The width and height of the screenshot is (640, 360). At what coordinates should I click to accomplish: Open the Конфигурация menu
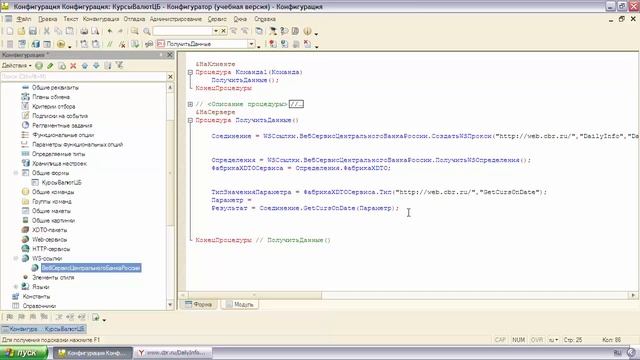(x=101, y=19)
